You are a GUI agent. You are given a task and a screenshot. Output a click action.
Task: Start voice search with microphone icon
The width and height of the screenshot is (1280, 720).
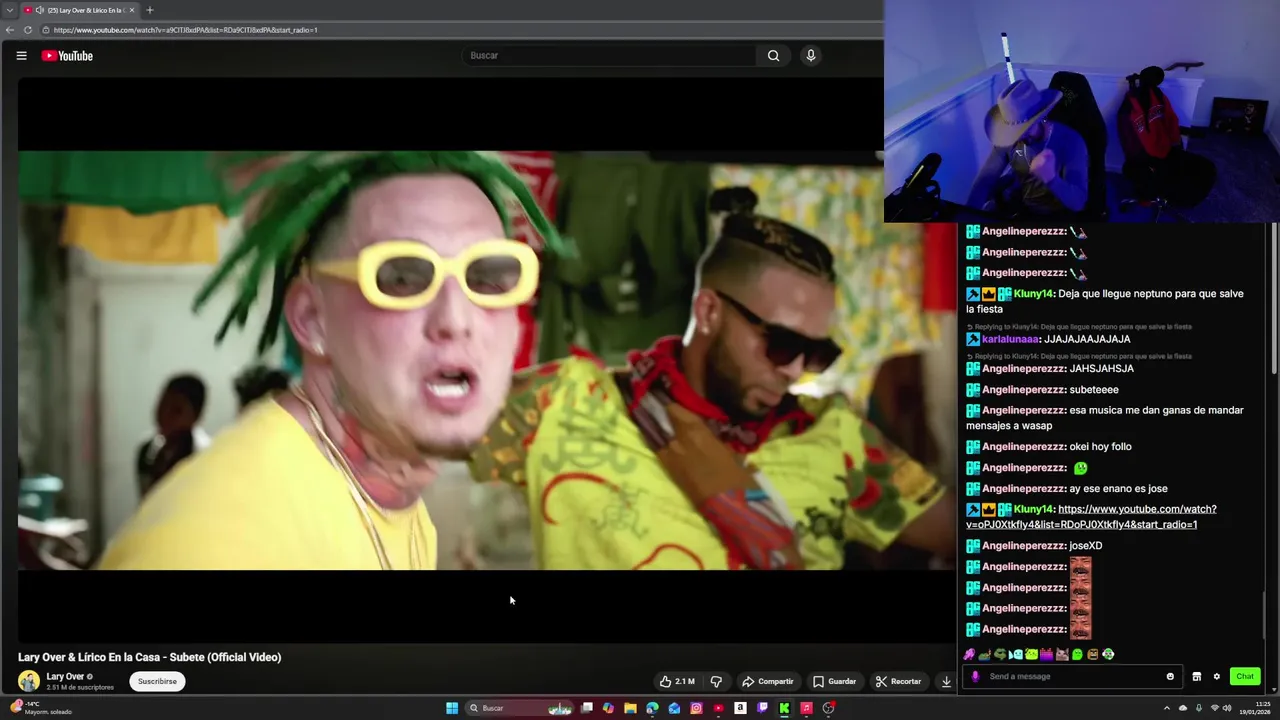(x=811, y=55)
